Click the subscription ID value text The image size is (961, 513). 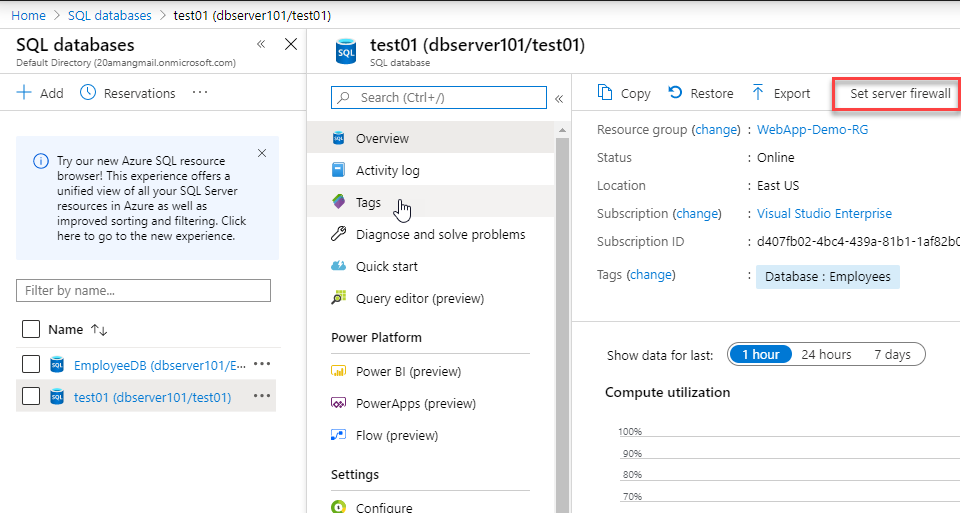(859, 241)
